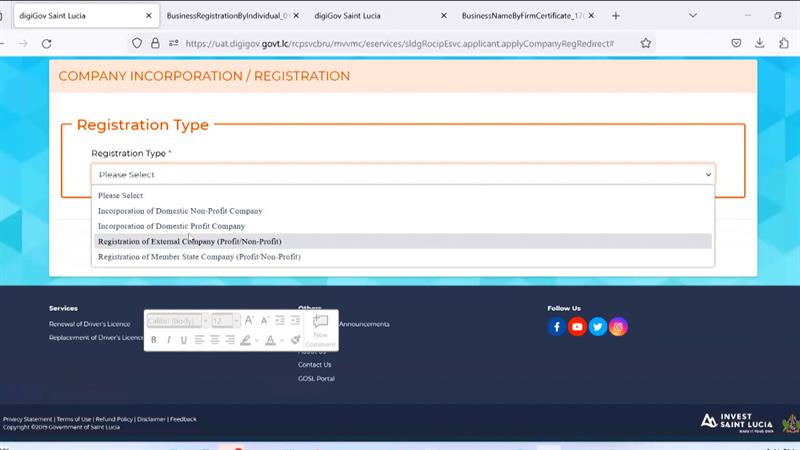Image resolution: width=800 pixels, height=450 pixels.
Task: Open the font name dropdown
Action: coord(177,321)
